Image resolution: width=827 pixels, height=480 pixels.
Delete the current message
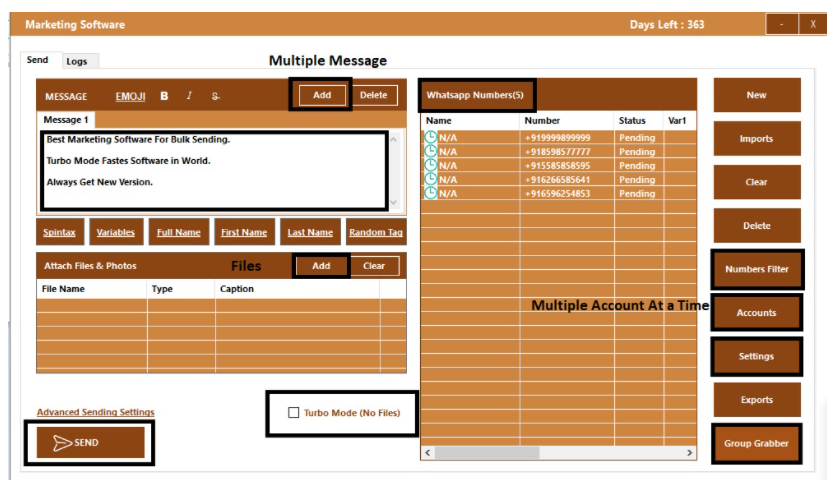click(373, 95)
